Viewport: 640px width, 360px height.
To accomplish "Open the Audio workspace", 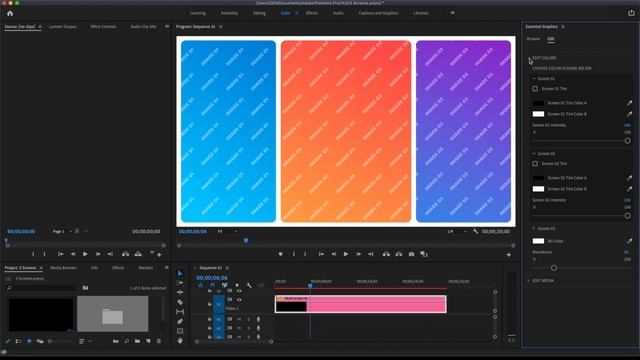I will [338, 13].
